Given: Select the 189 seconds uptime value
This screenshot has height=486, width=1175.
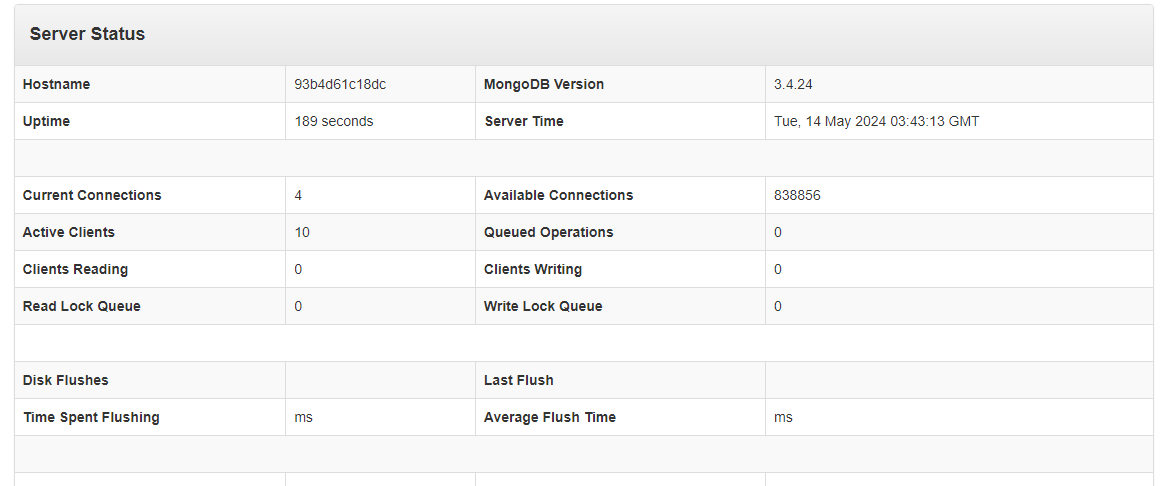Looking at the screenshot, I should 333,121.
